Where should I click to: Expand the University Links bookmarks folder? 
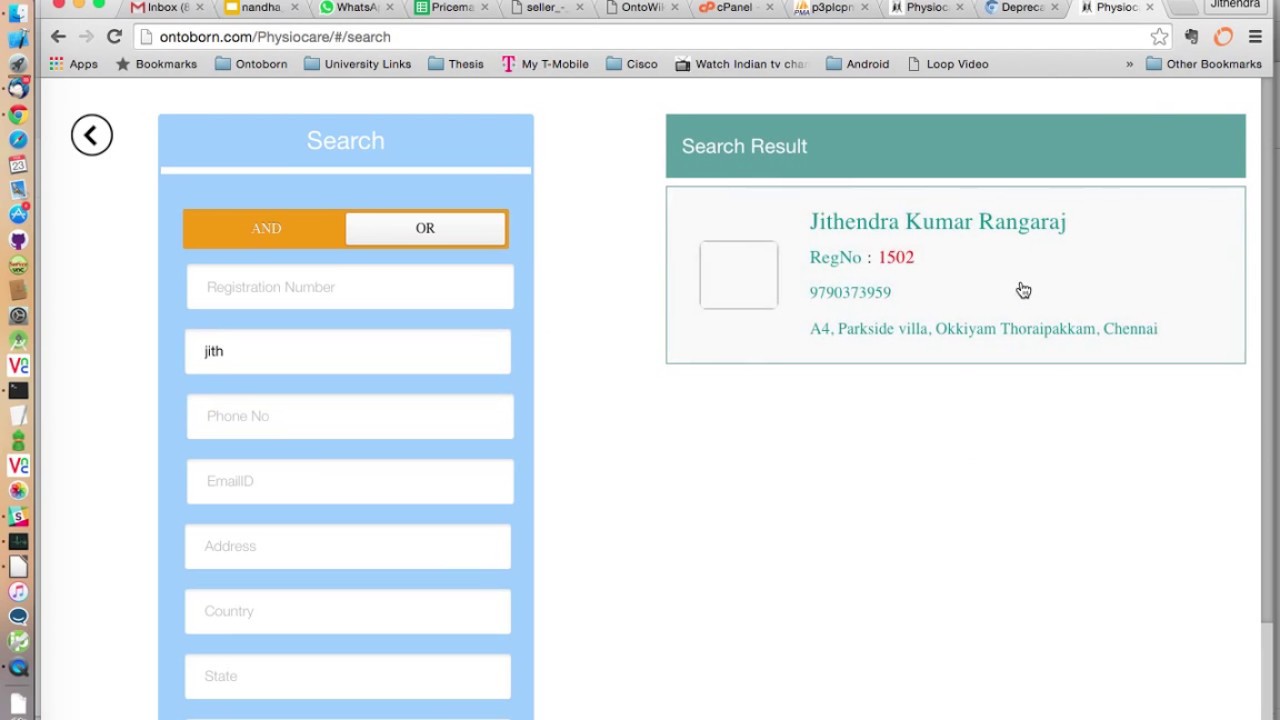coord(357,64)
